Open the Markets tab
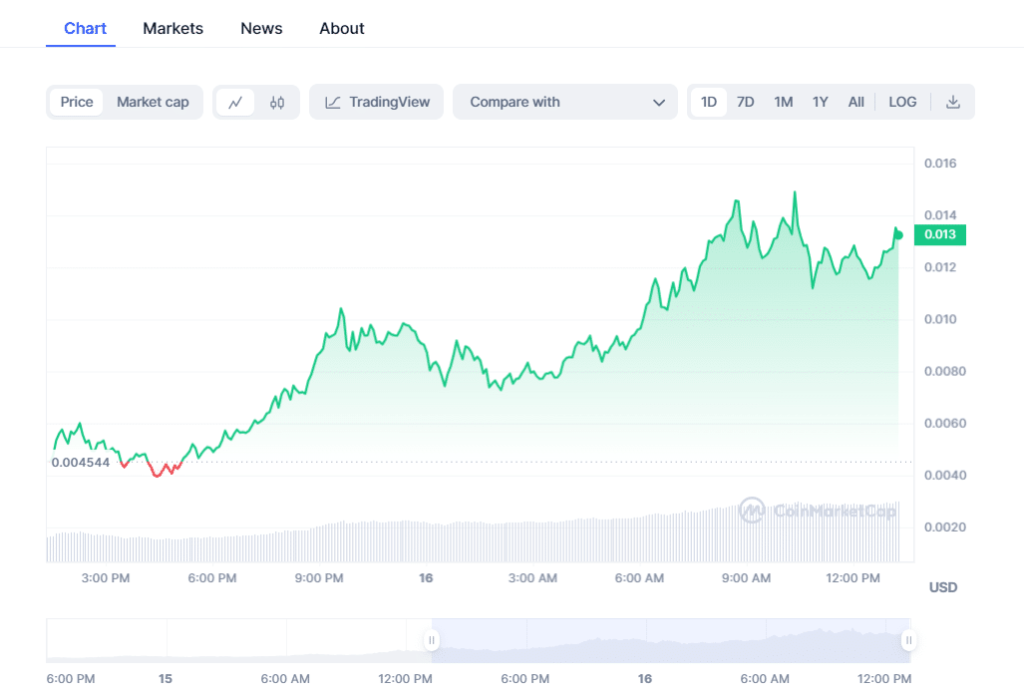This screenshot has width=1024, height=698. click(x=173, y=28)
